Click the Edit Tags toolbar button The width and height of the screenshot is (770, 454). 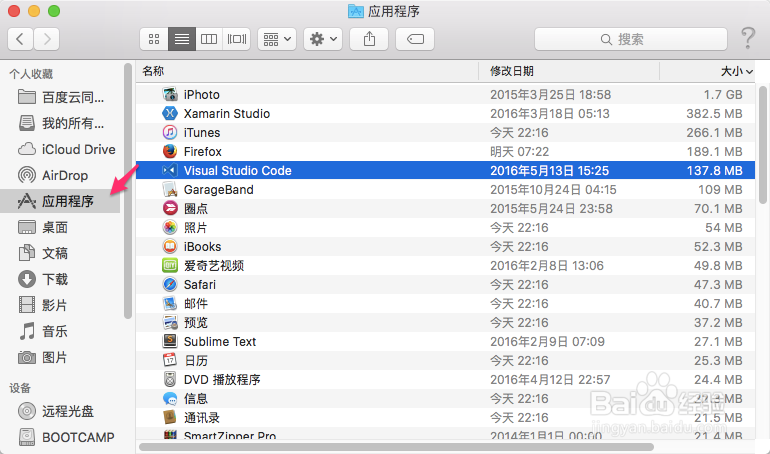coord(415,39)
